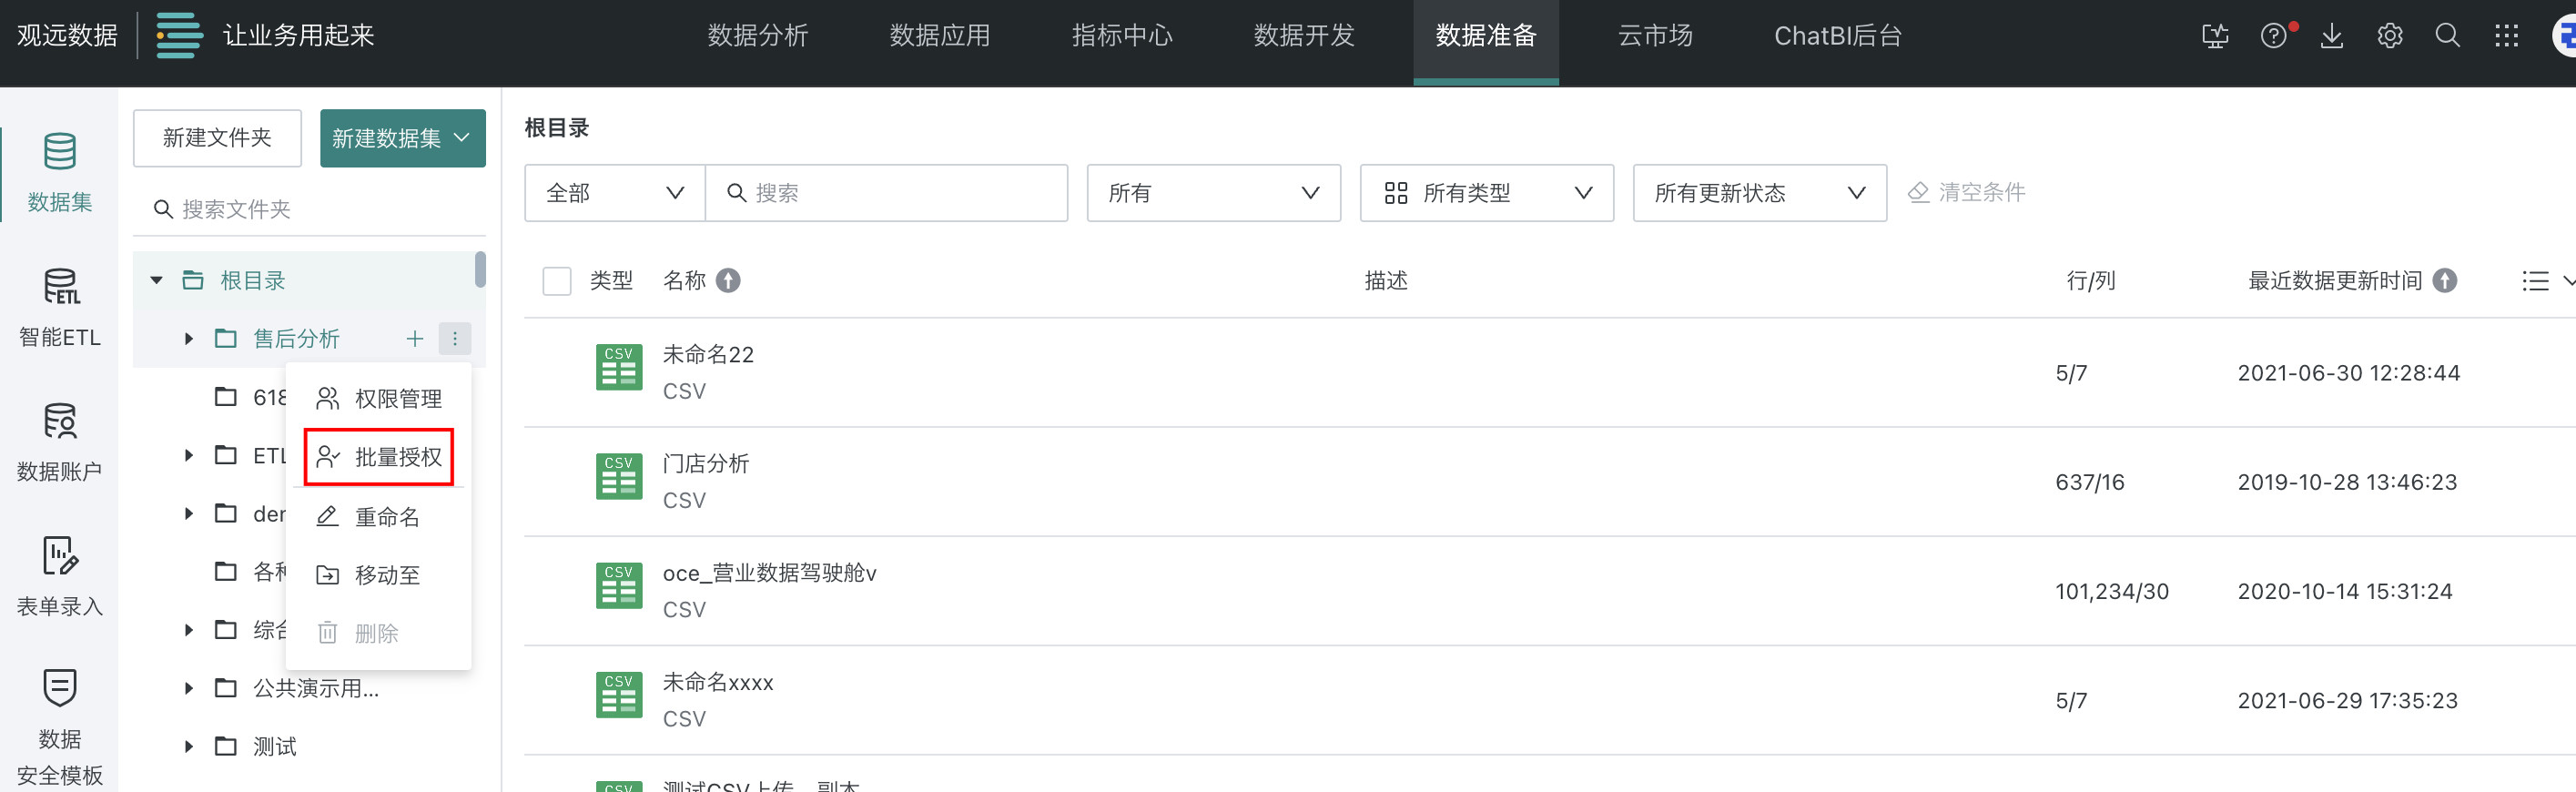This screenshot has width=2576, height=792.
Task: Click the settings gear icon in header
Action: click(x=2389, y=36)
